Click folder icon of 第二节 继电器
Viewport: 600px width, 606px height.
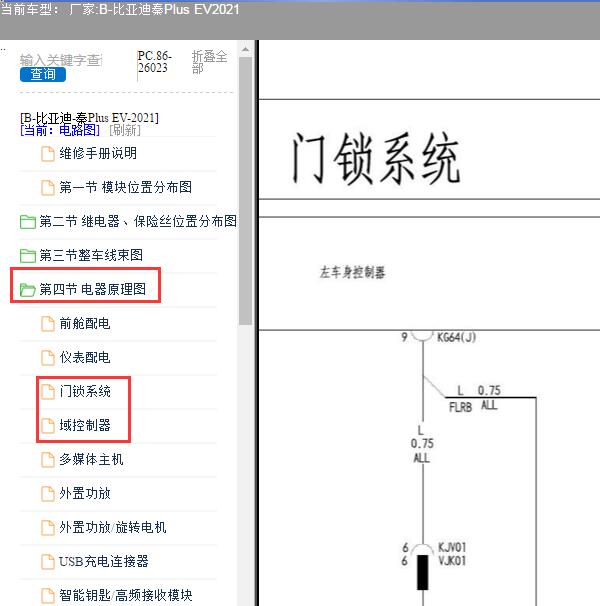(28, 222)
